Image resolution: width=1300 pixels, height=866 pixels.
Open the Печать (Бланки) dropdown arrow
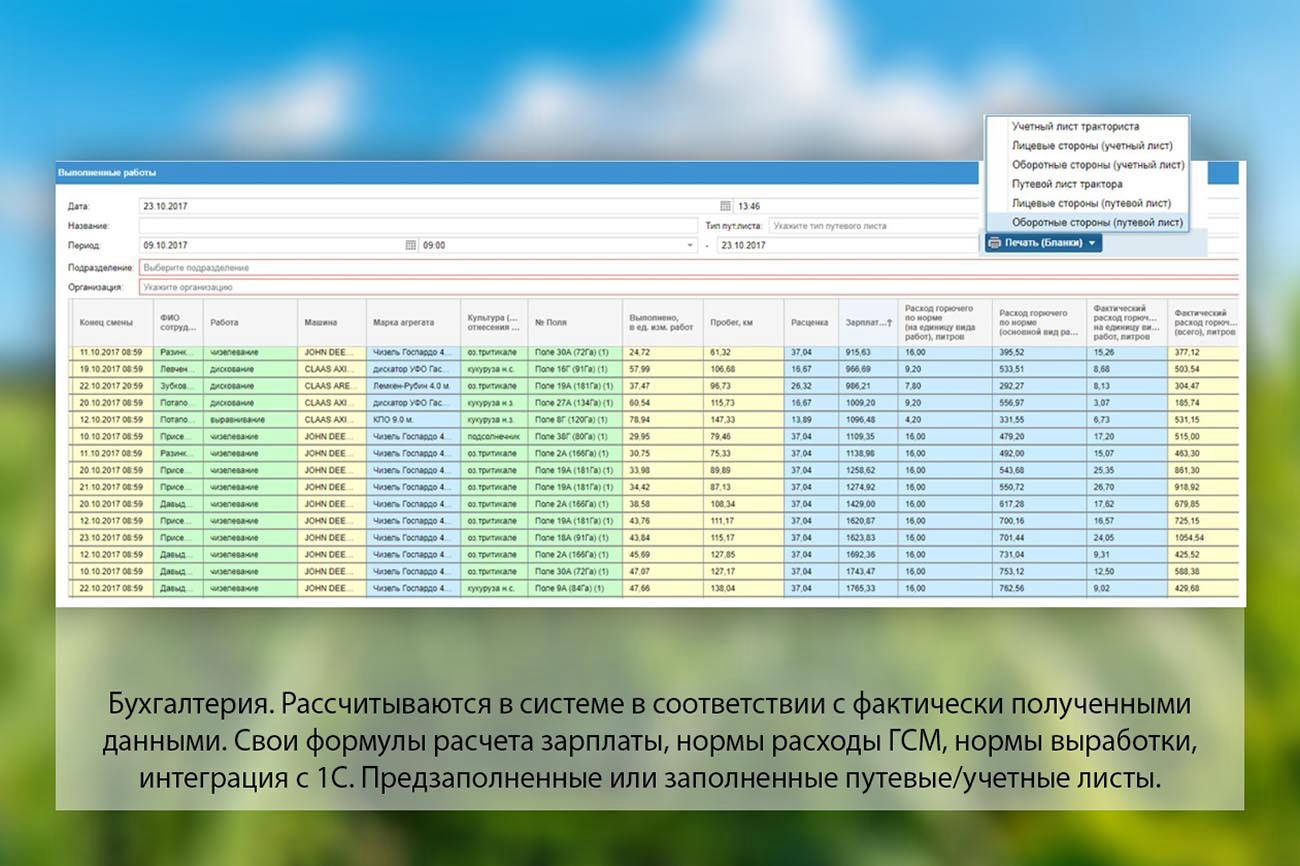[1093, 243]
